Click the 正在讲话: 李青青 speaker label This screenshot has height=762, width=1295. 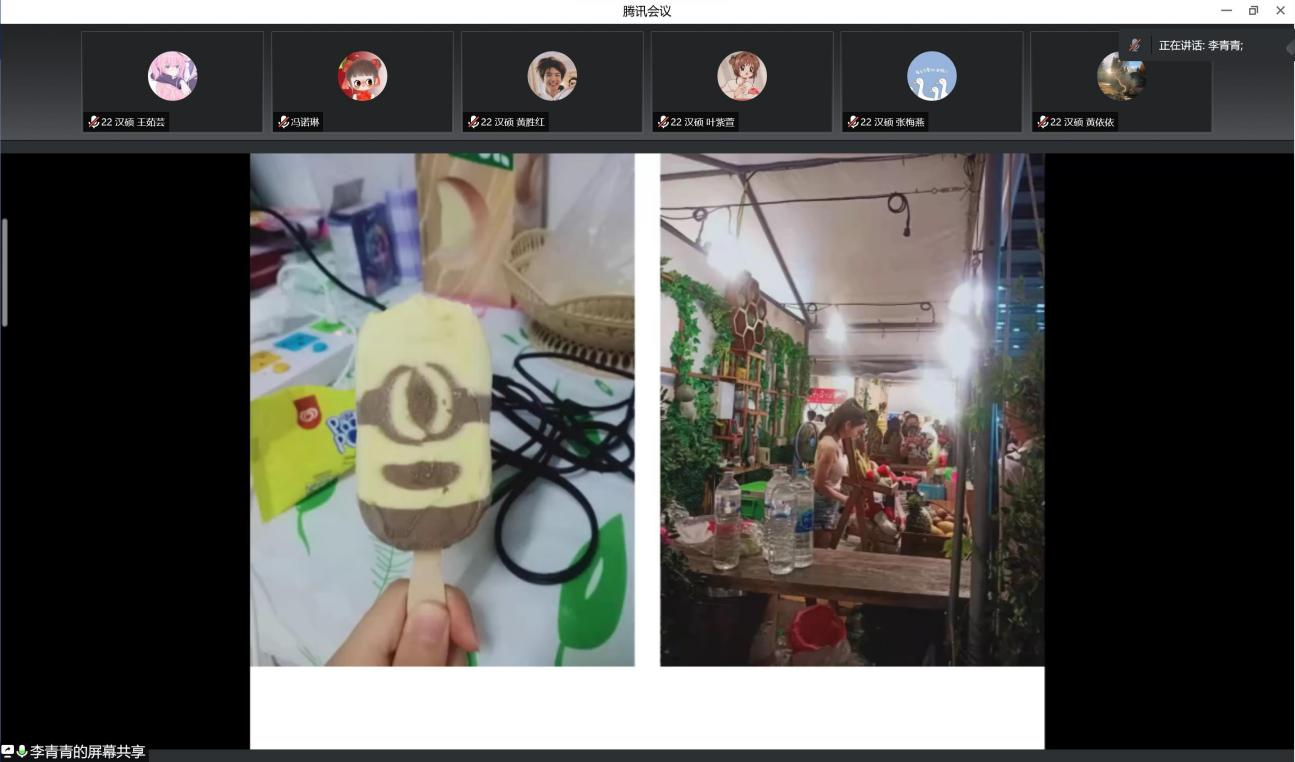[x=1200, y=46]
